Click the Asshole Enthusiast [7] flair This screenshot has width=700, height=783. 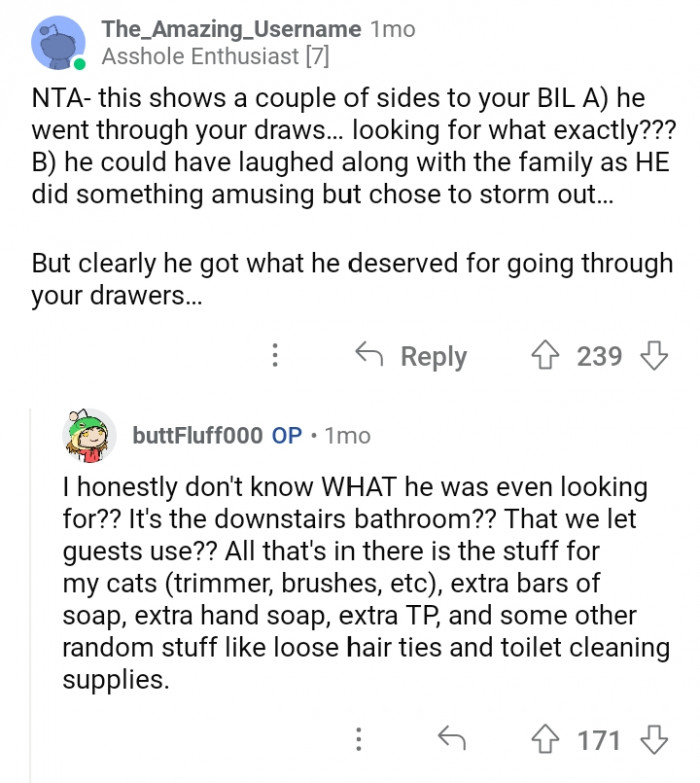tap(214, 57)
